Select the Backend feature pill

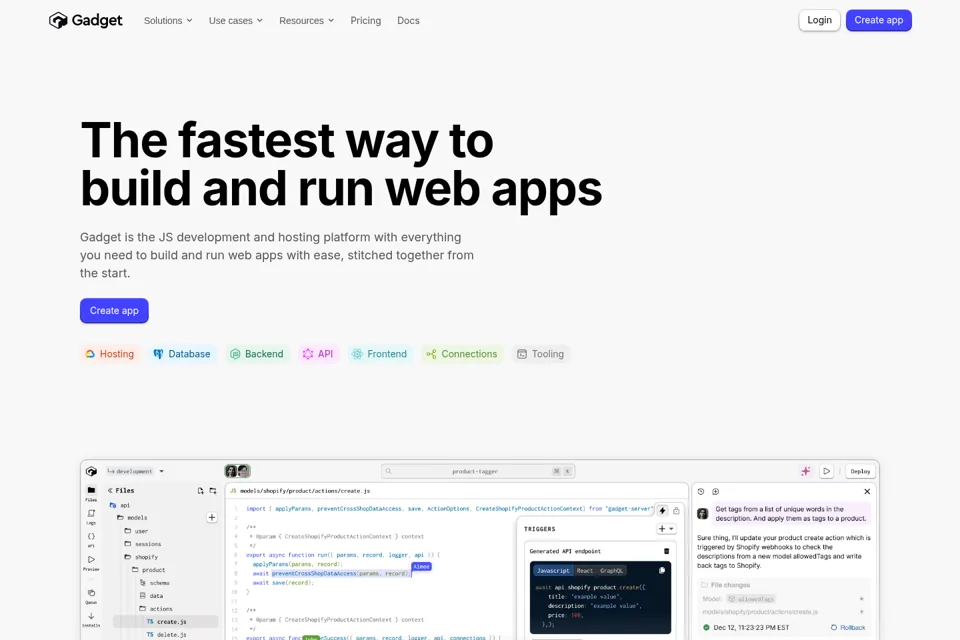(x=257, y=354)
